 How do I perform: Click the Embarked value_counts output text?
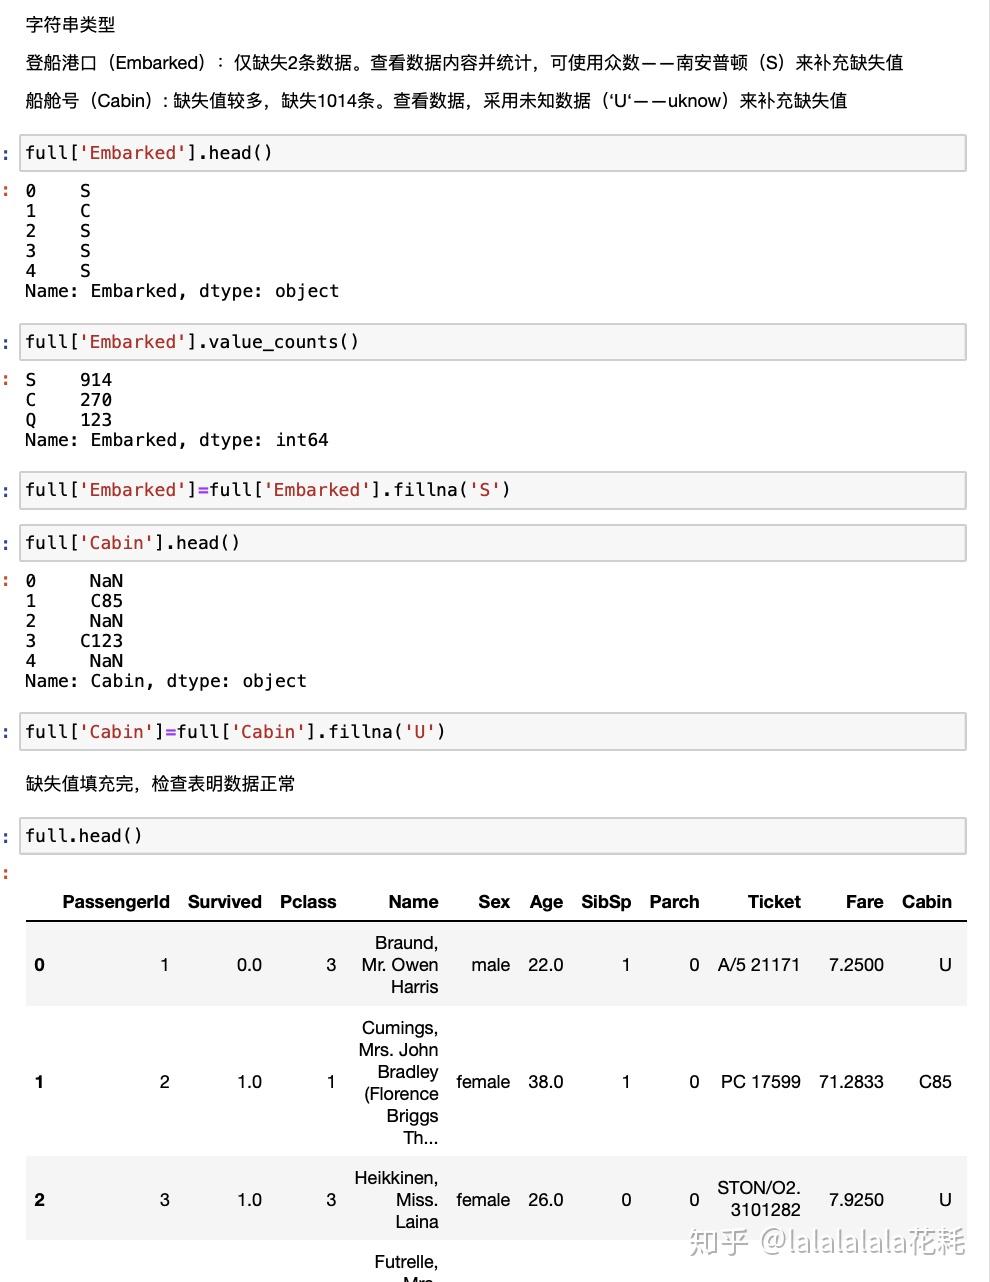[176, 410]
